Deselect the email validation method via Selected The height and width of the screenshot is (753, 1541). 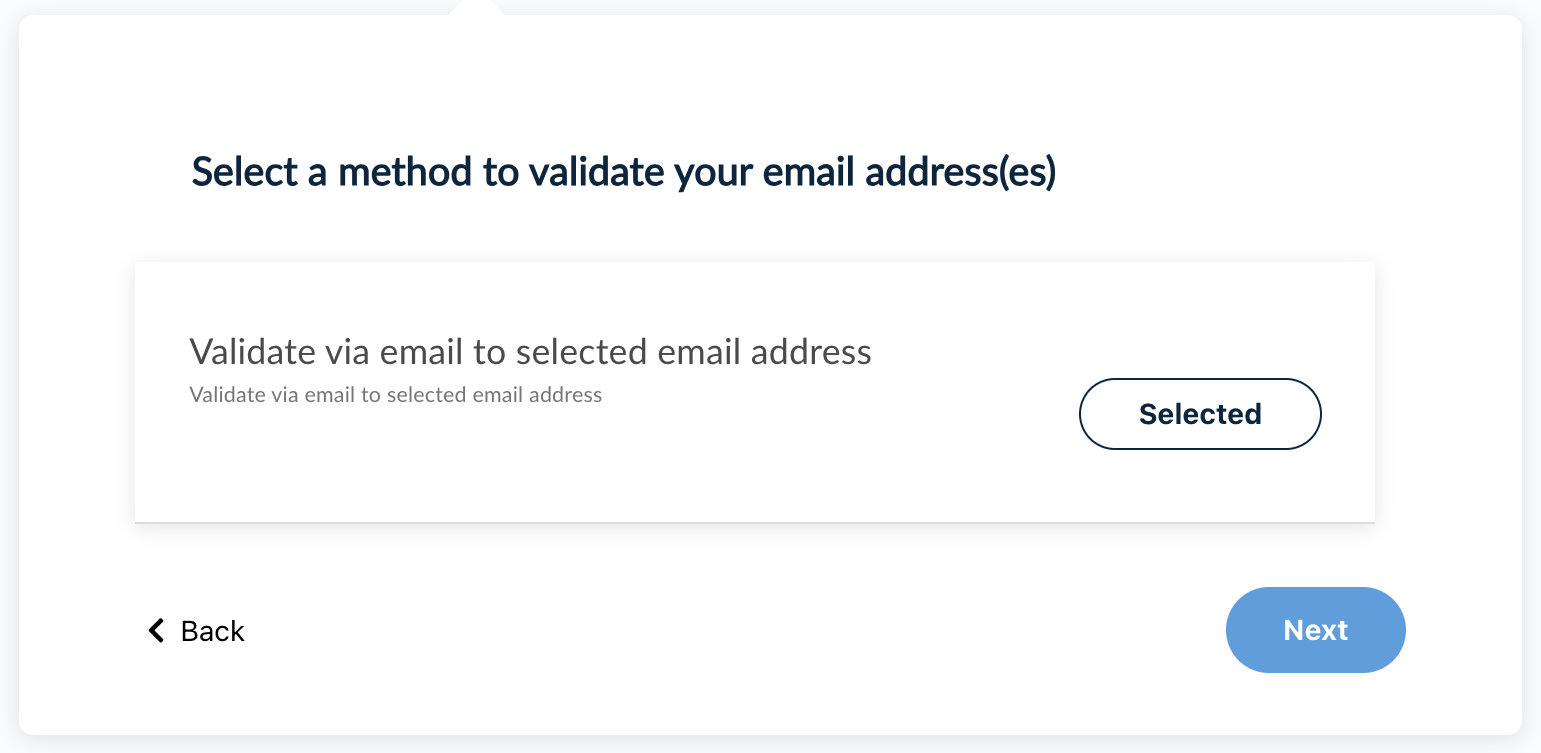tap(1200, 414)
